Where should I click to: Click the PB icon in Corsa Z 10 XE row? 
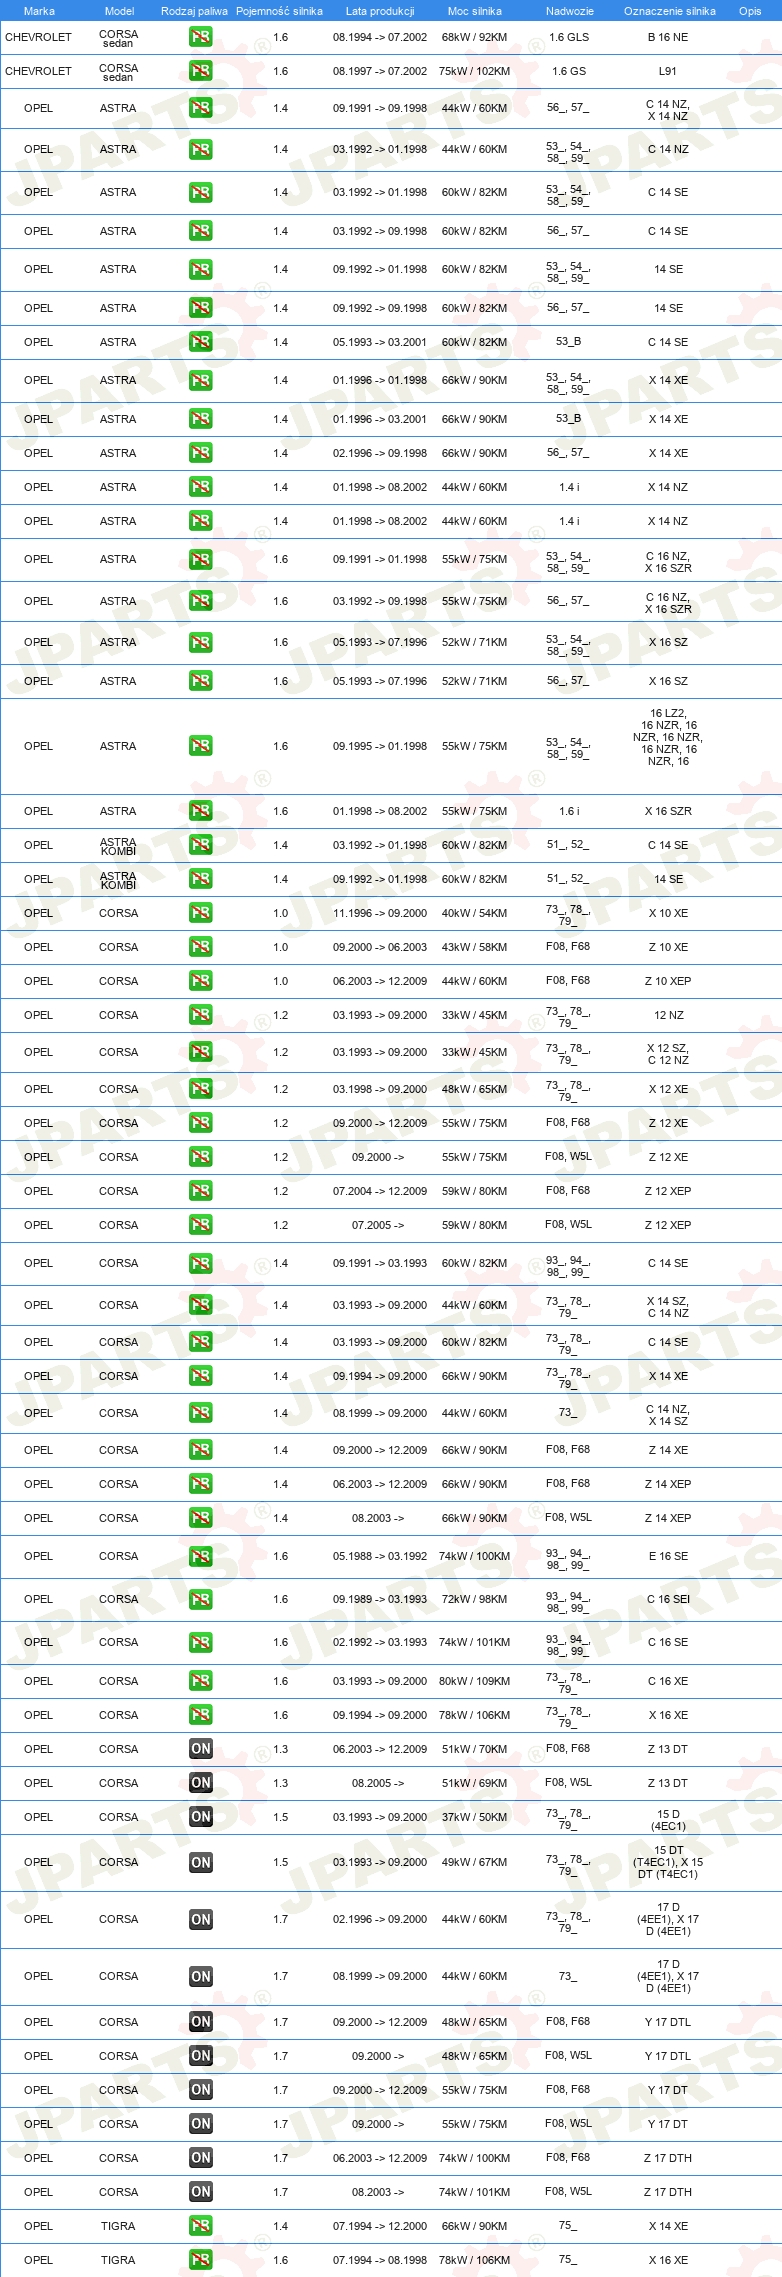pos(200,947)
